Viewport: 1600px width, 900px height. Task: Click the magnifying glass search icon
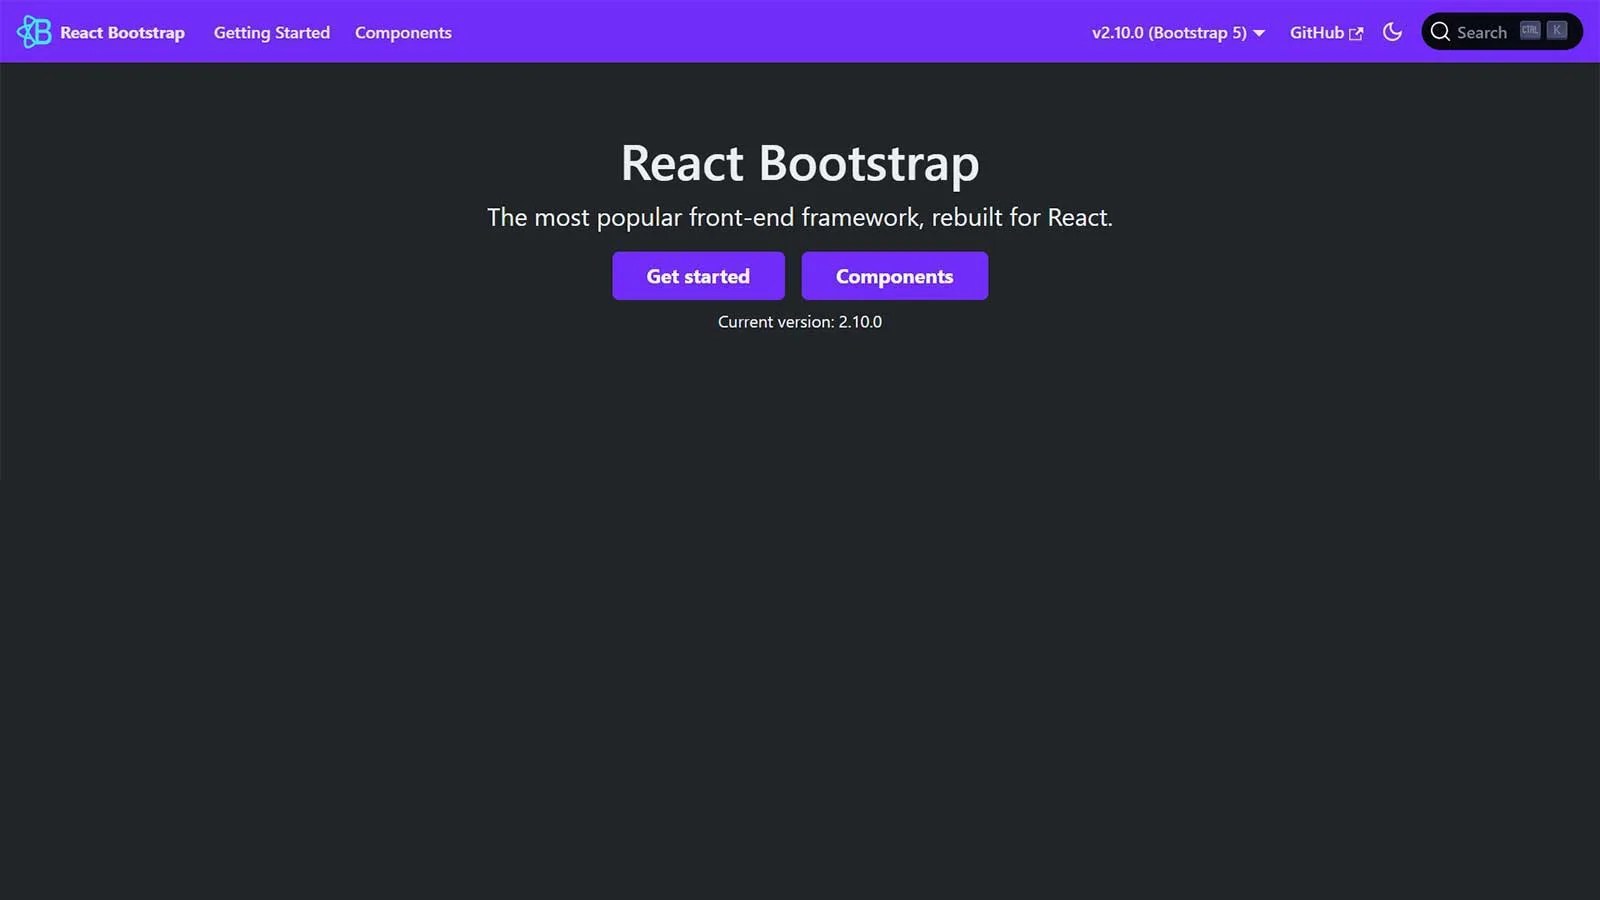[x=1440, y=32]
